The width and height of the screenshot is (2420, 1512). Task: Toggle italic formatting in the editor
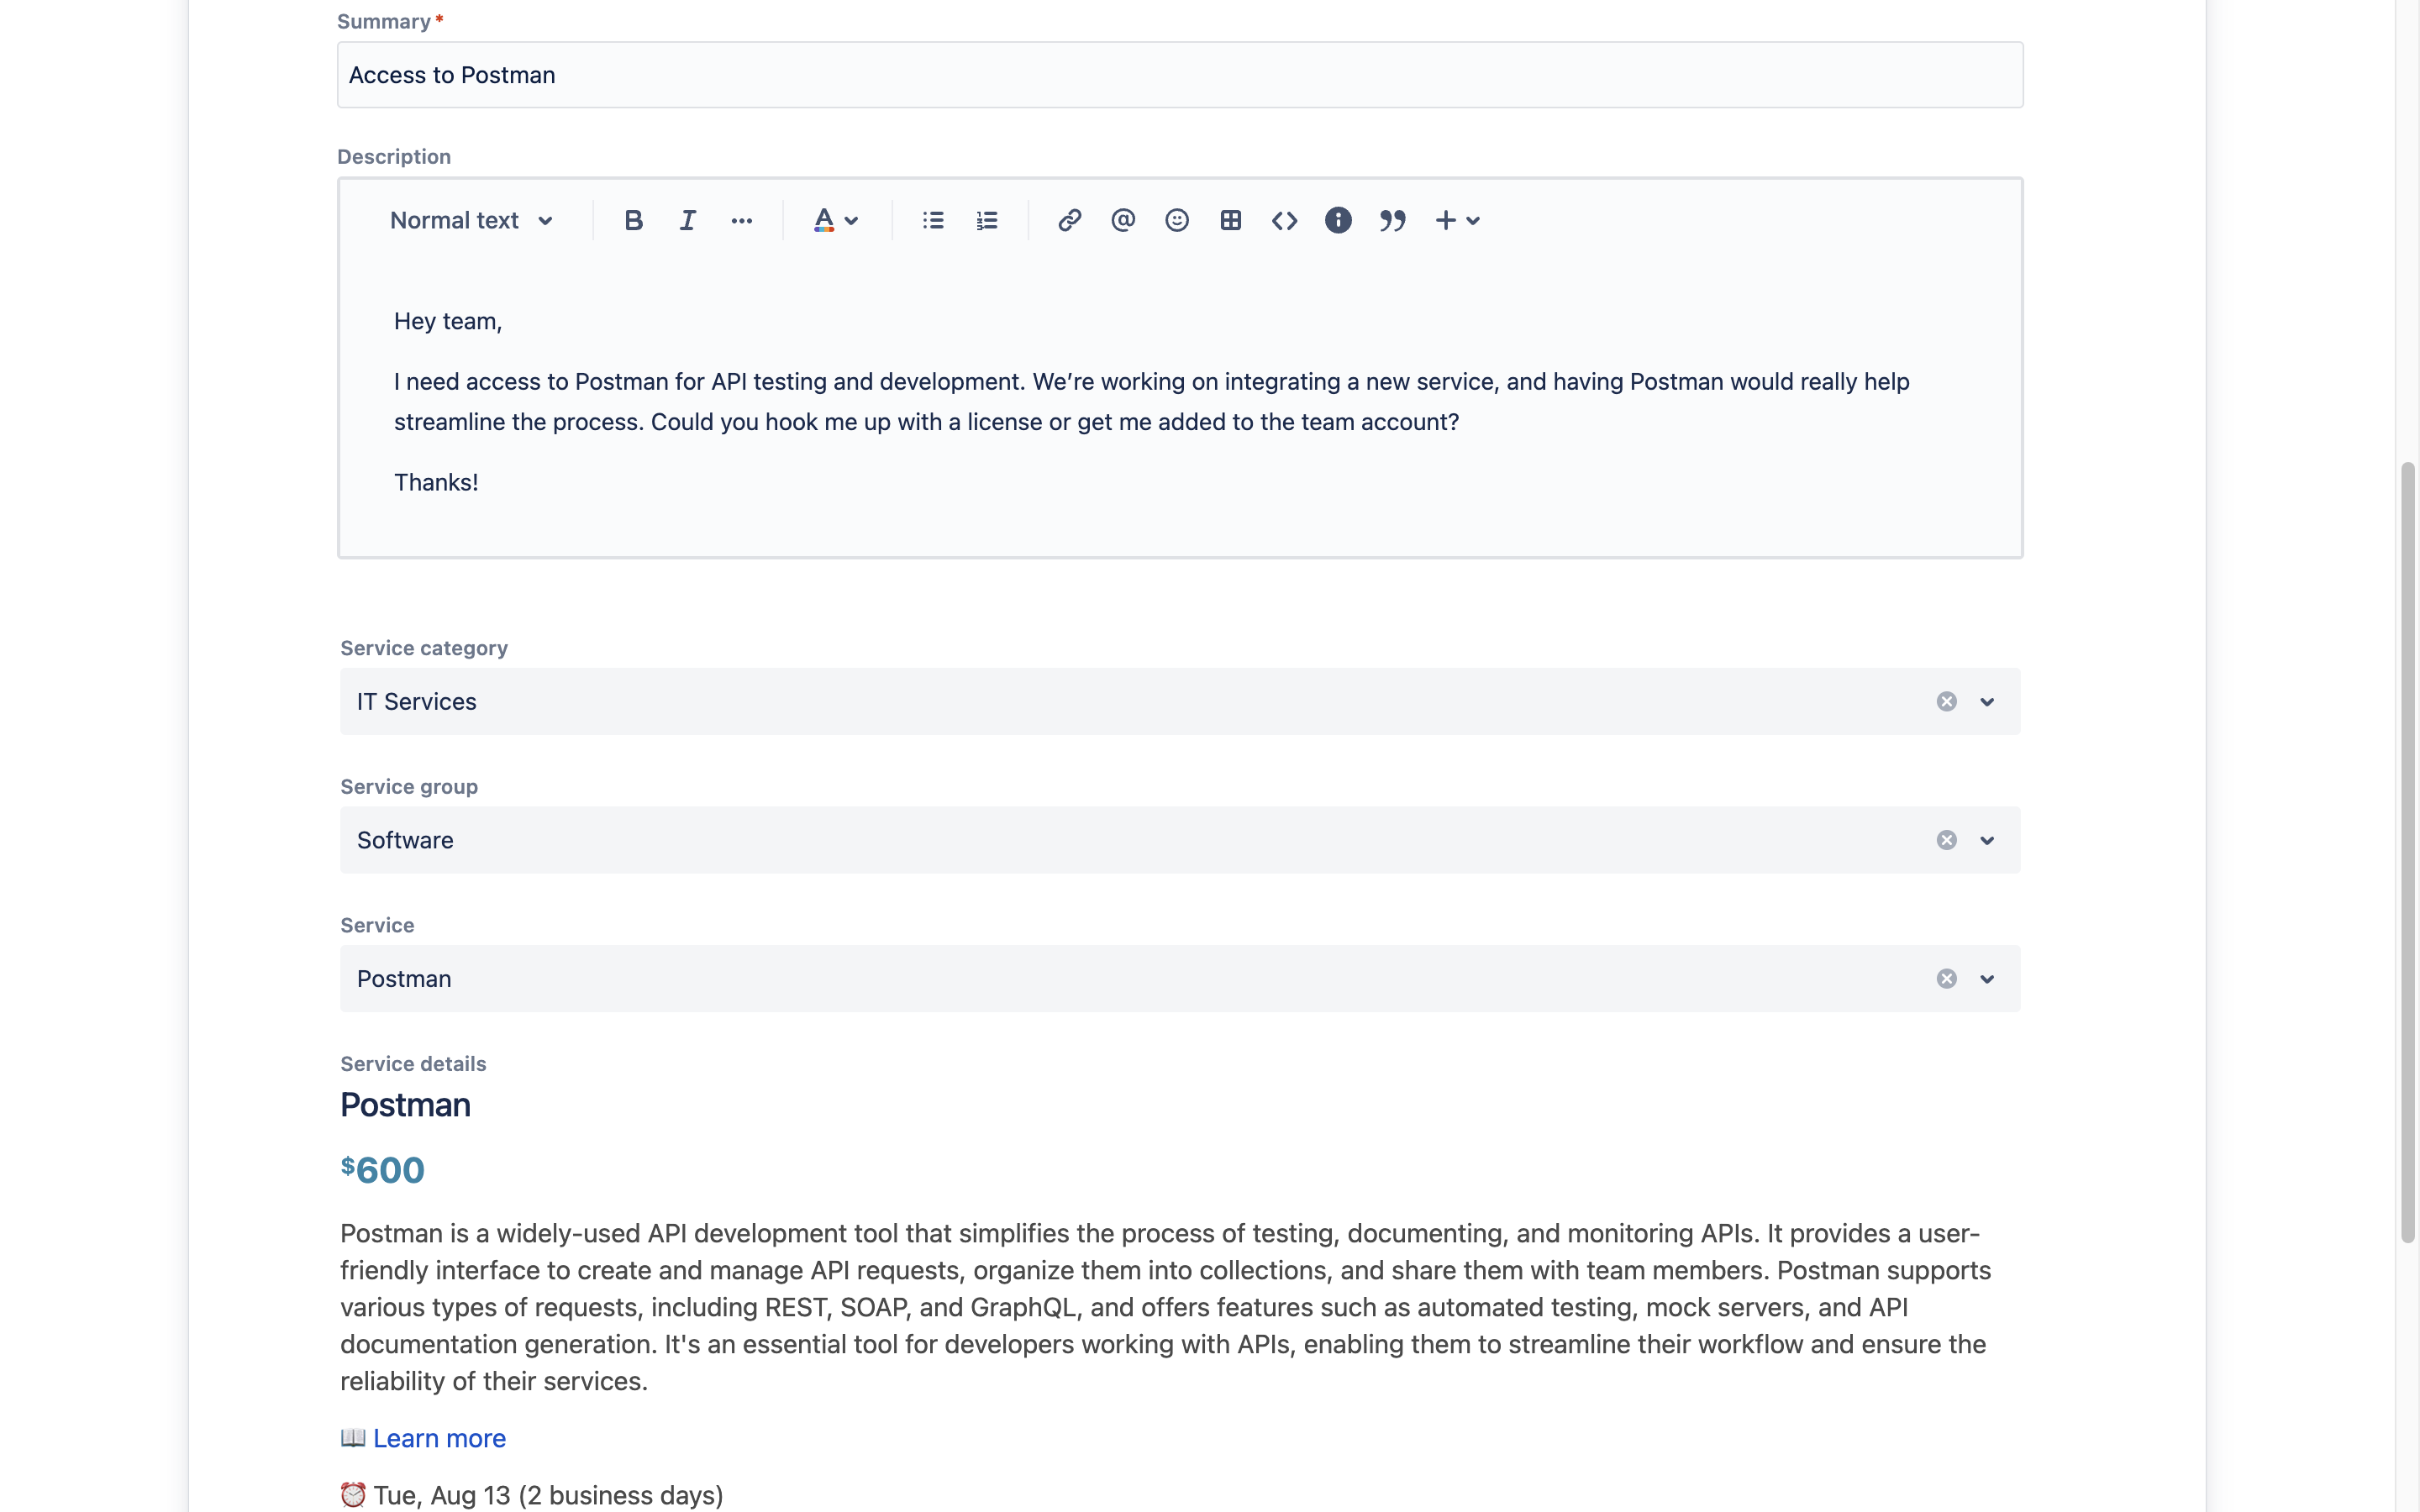[687, 220]
